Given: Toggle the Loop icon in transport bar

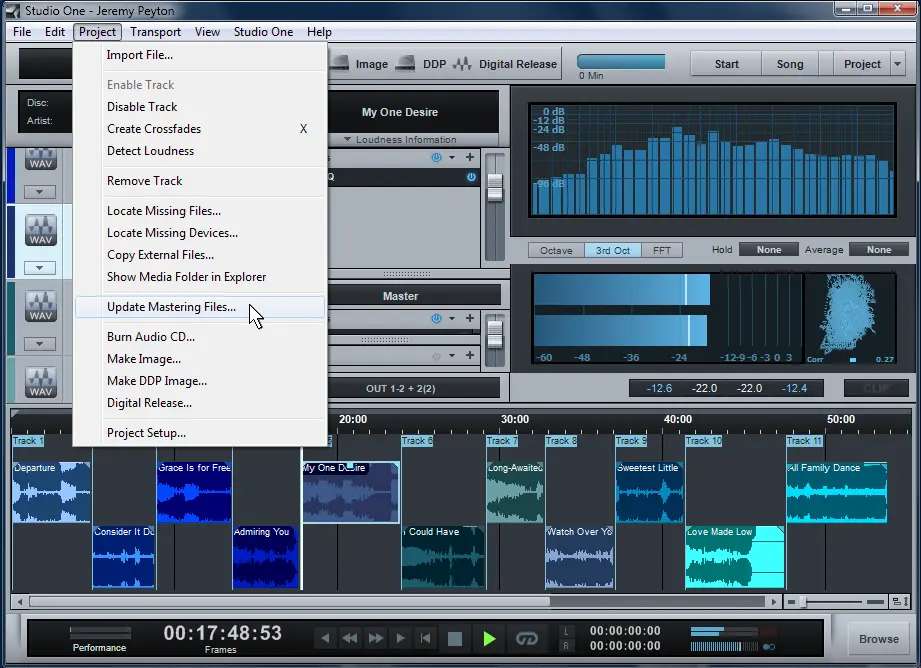Looking at the screenshot, I should 526,639.
